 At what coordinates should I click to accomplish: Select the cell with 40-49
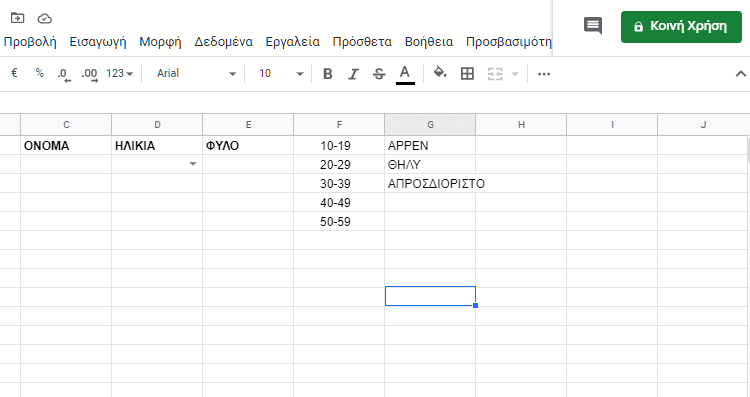point(339,203)
